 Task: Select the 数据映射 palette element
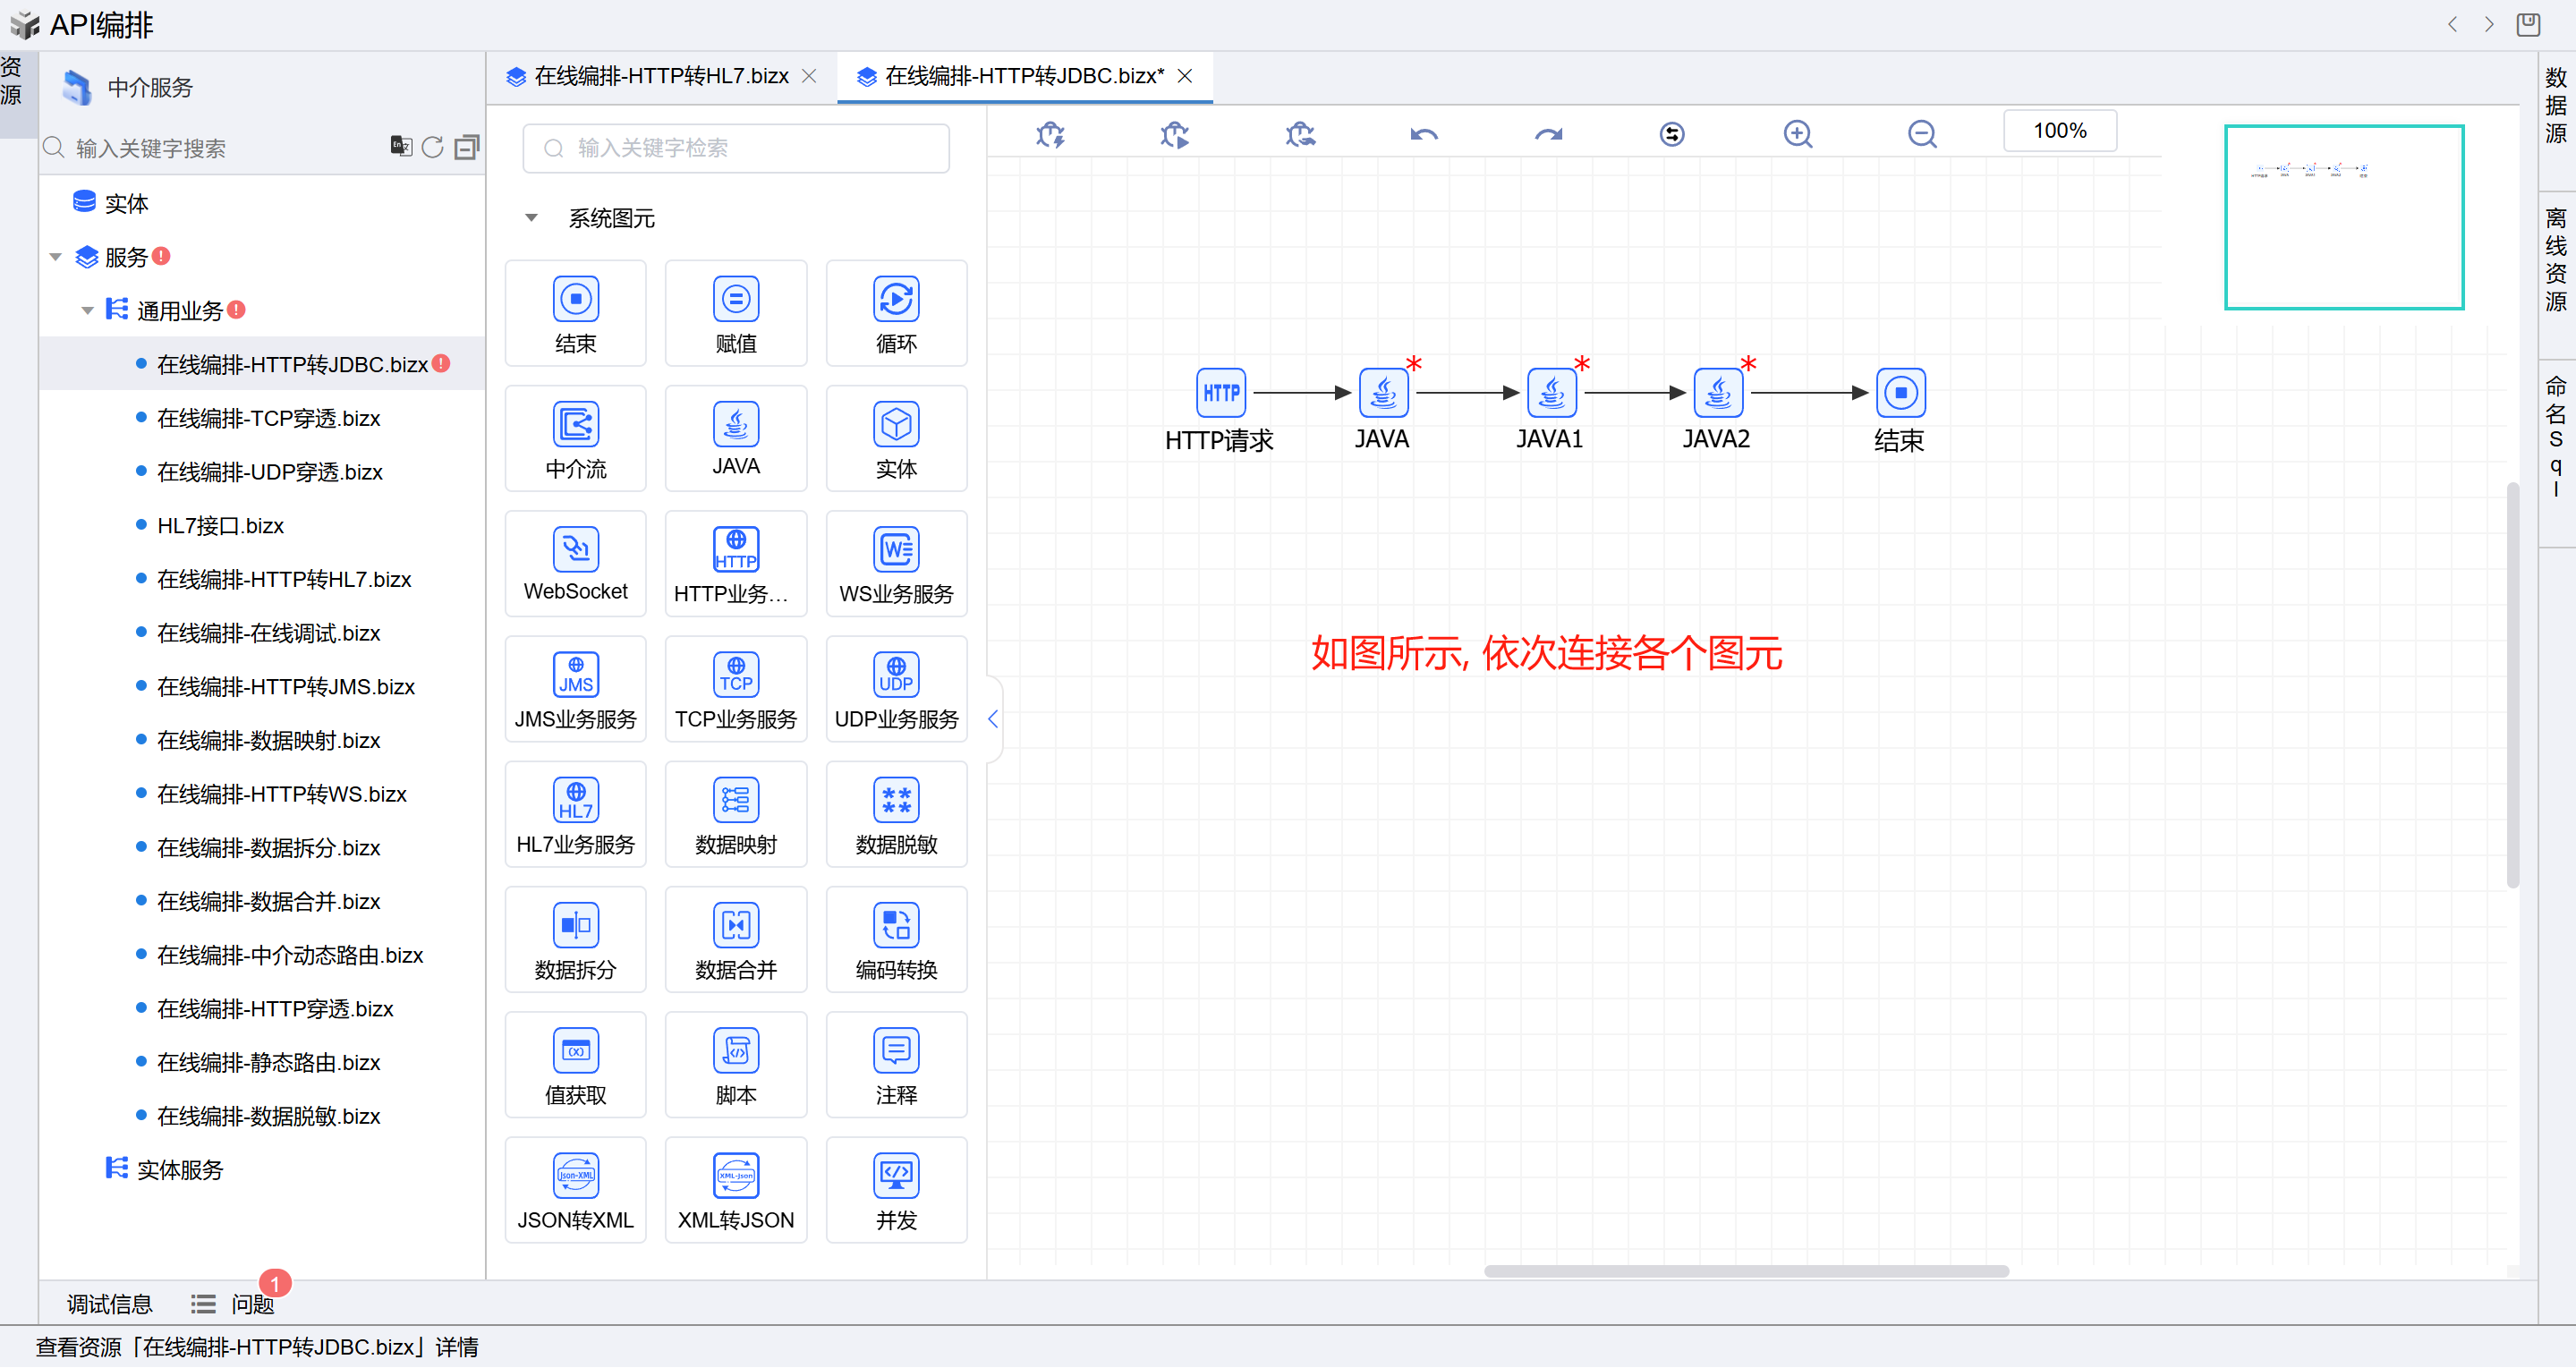pos(735,815)
